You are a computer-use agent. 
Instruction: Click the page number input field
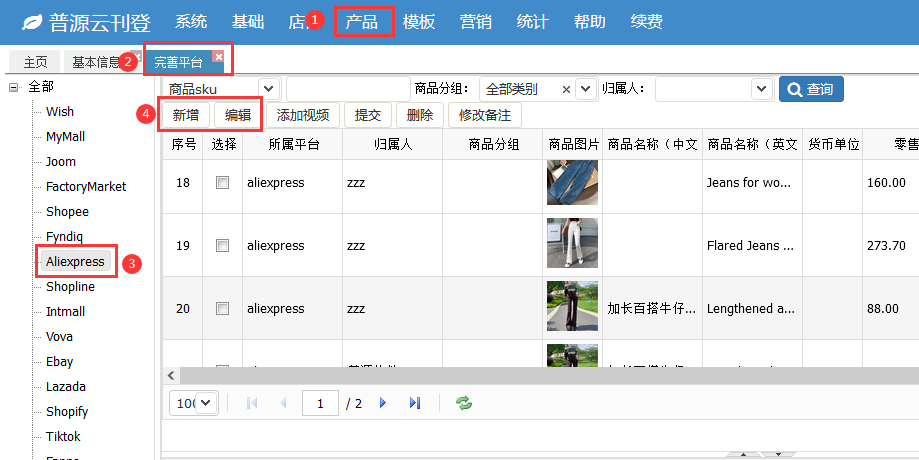coord(320,403)
